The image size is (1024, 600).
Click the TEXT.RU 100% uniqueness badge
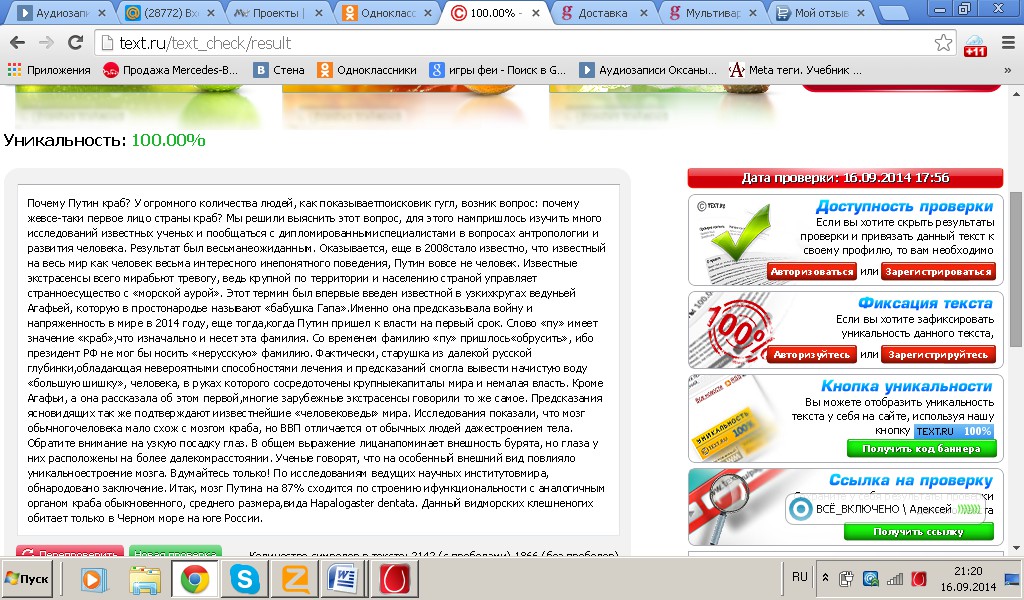pyautogui.click(x=953, y=431)
